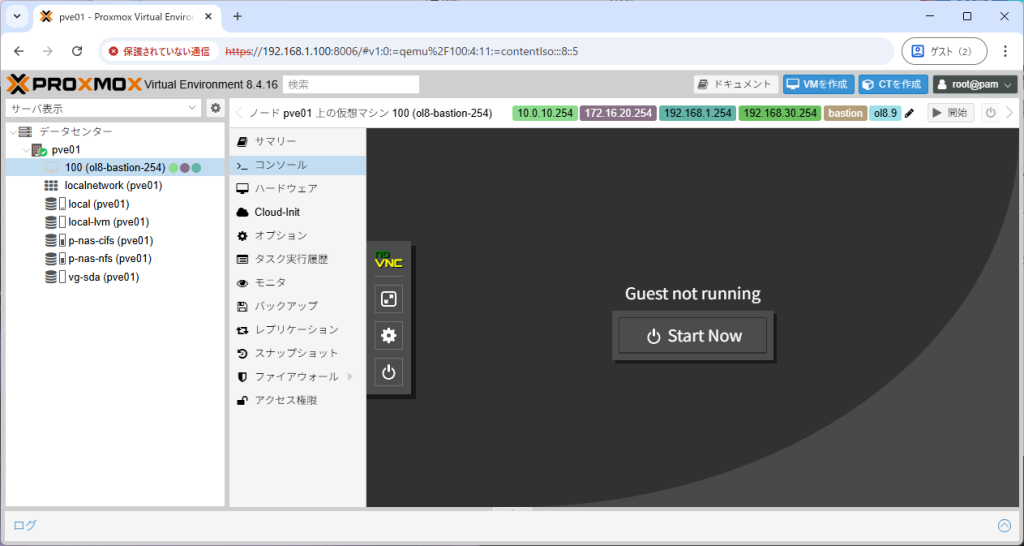Expand the log panel with arrow icon
The image size is (1024, 546).
(x=1004, y=525)
